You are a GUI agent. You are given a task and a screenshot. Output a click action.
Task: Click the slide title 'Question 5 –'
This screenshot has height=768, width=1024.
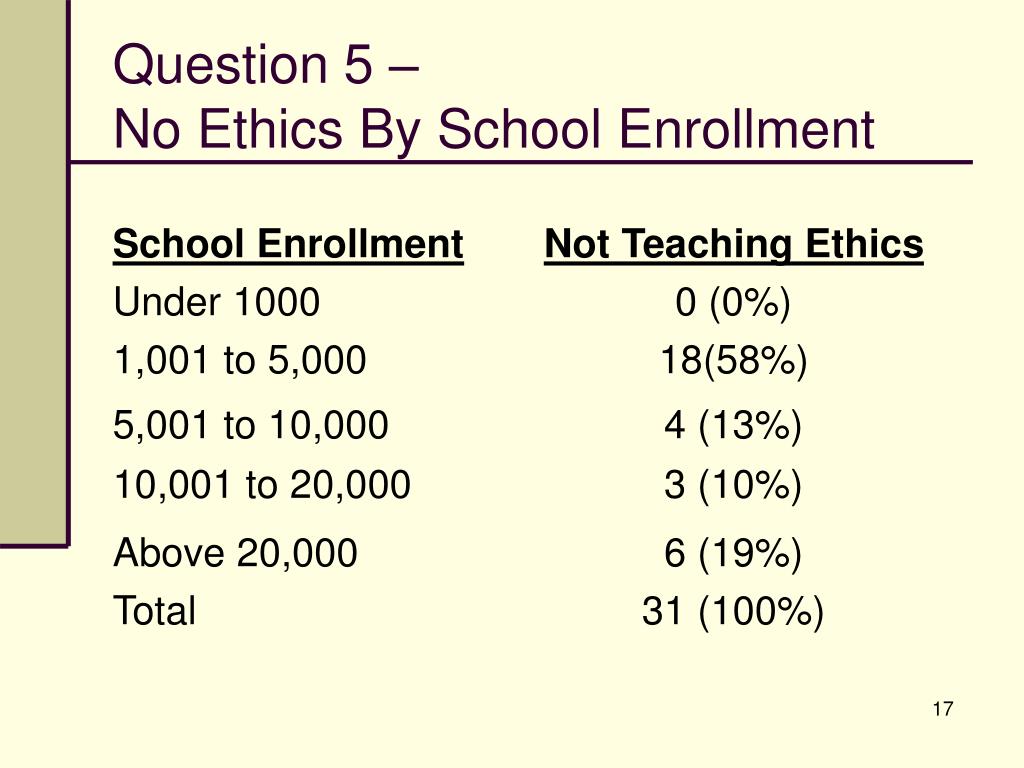(266, 65)
